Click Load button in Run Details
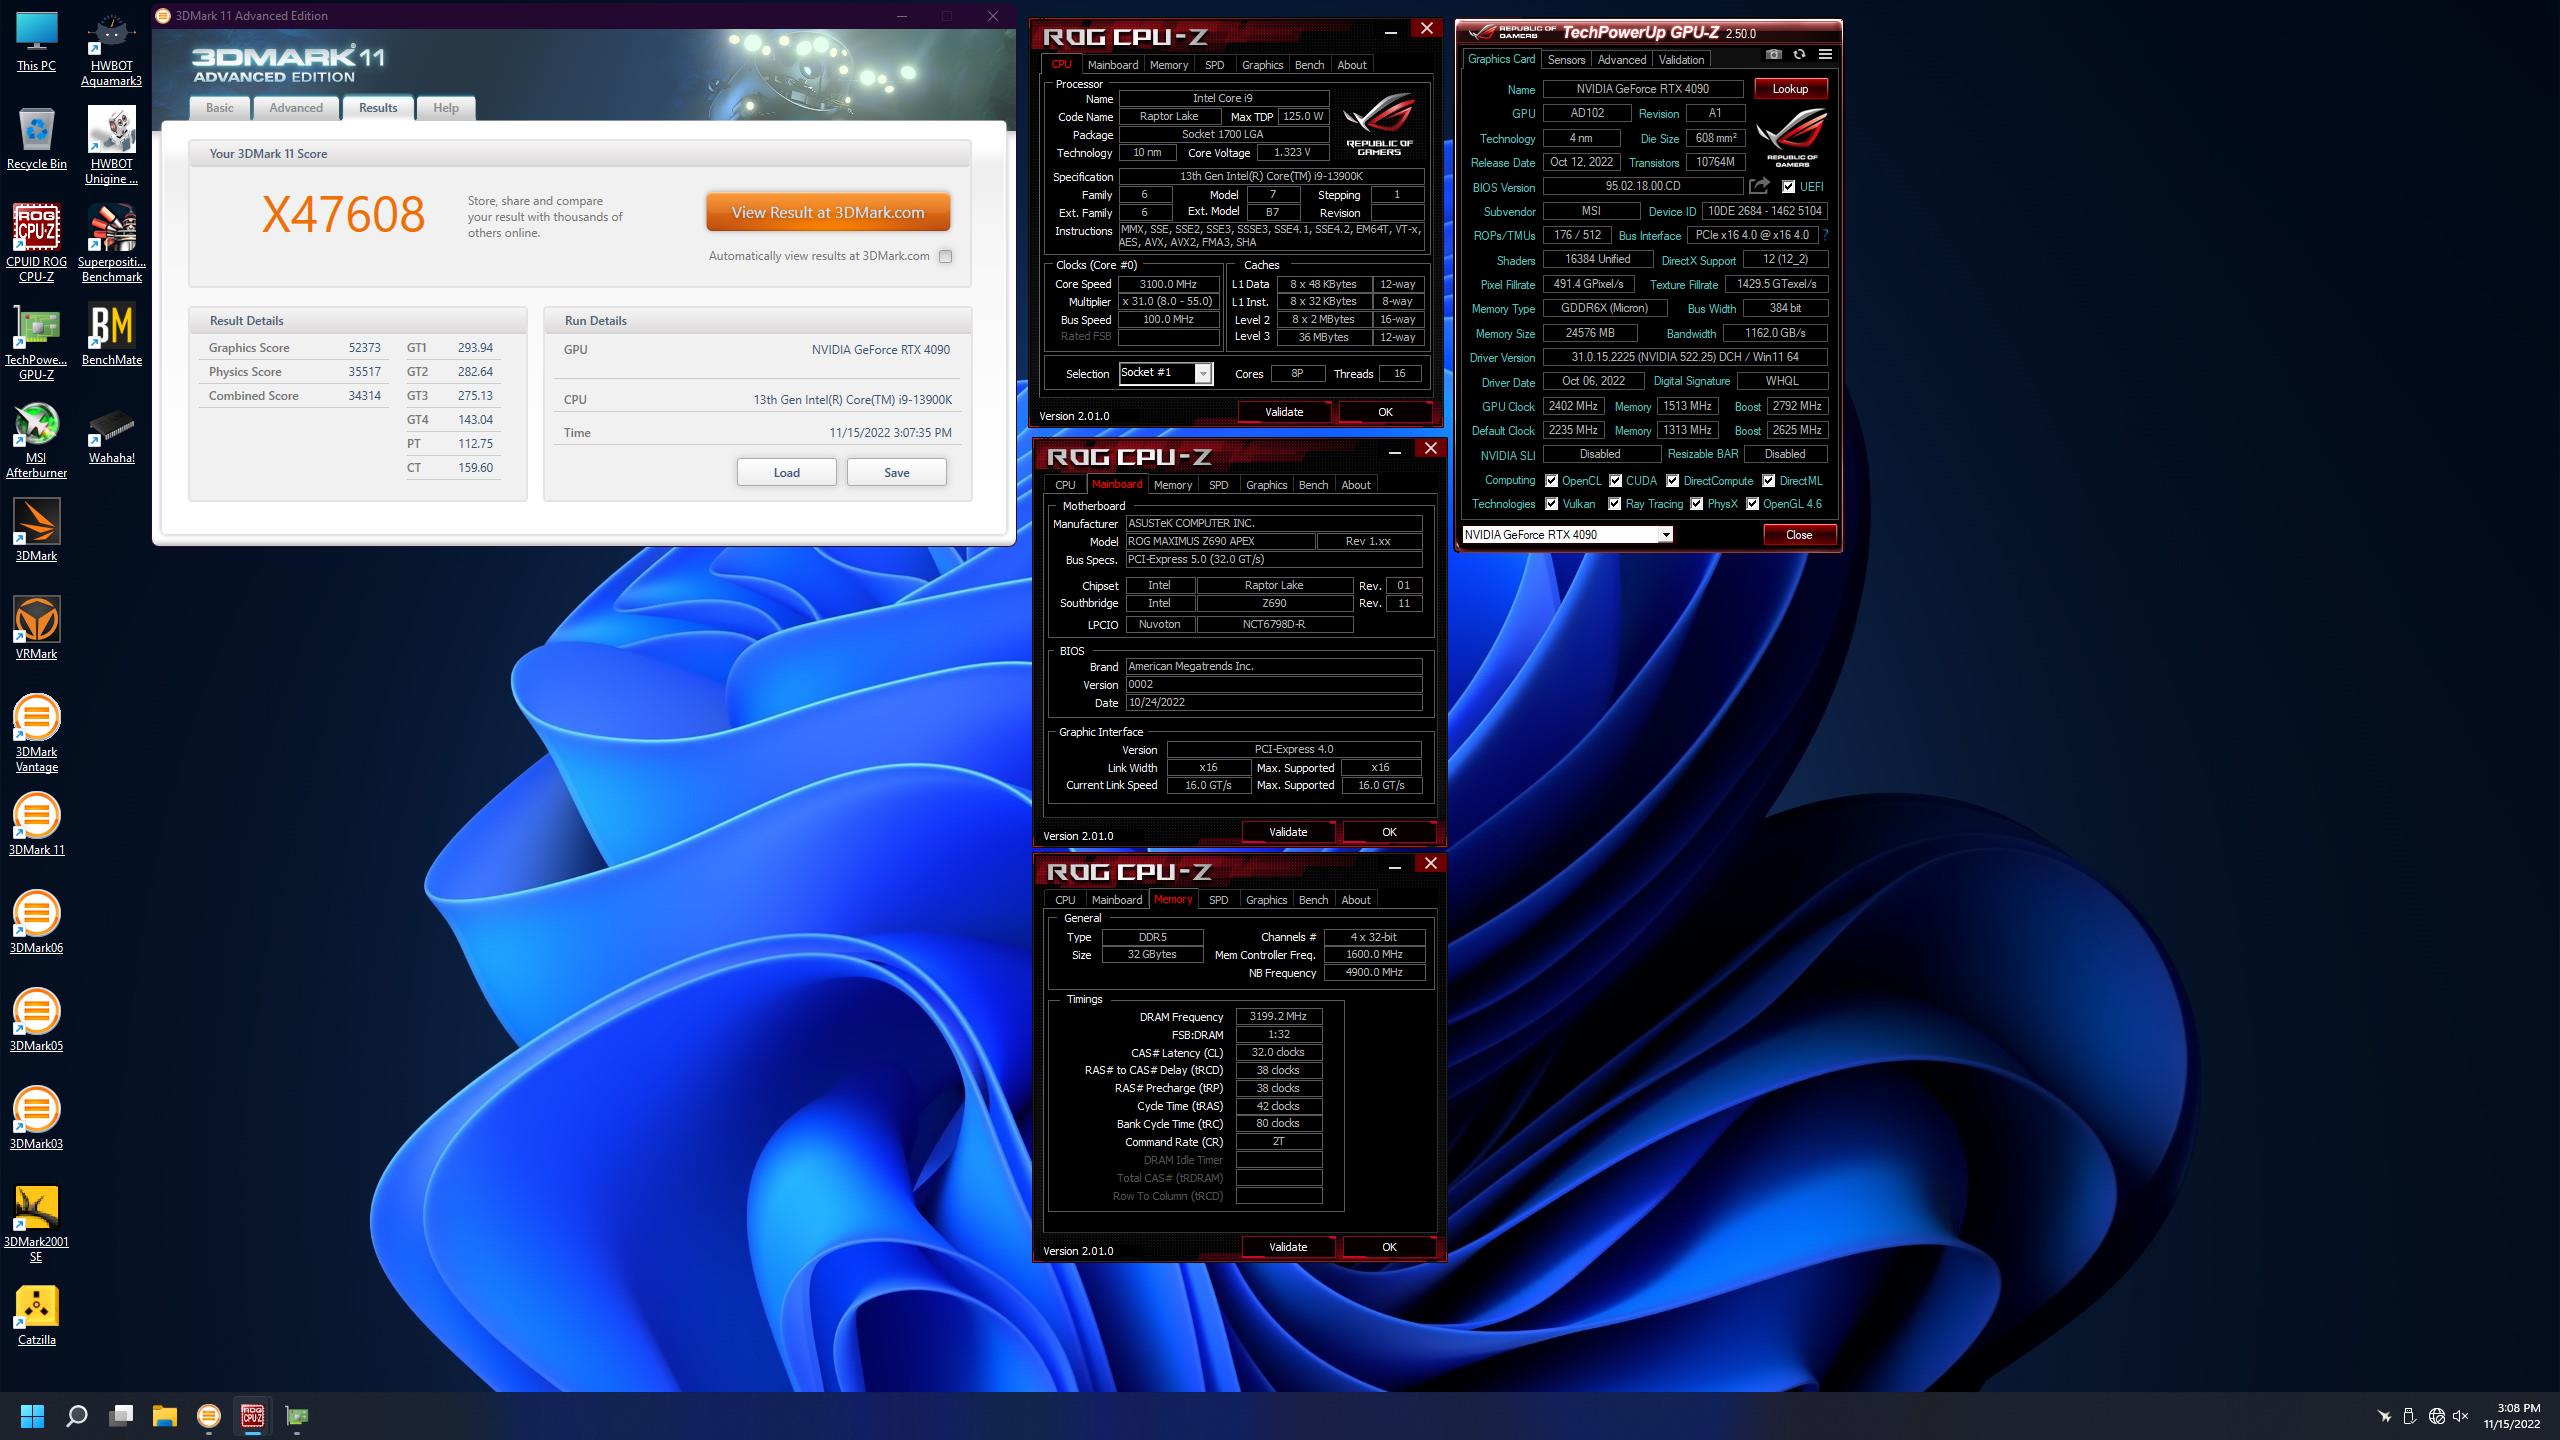Viewport: 2560px width, 1440px height. tap(786, 473)
